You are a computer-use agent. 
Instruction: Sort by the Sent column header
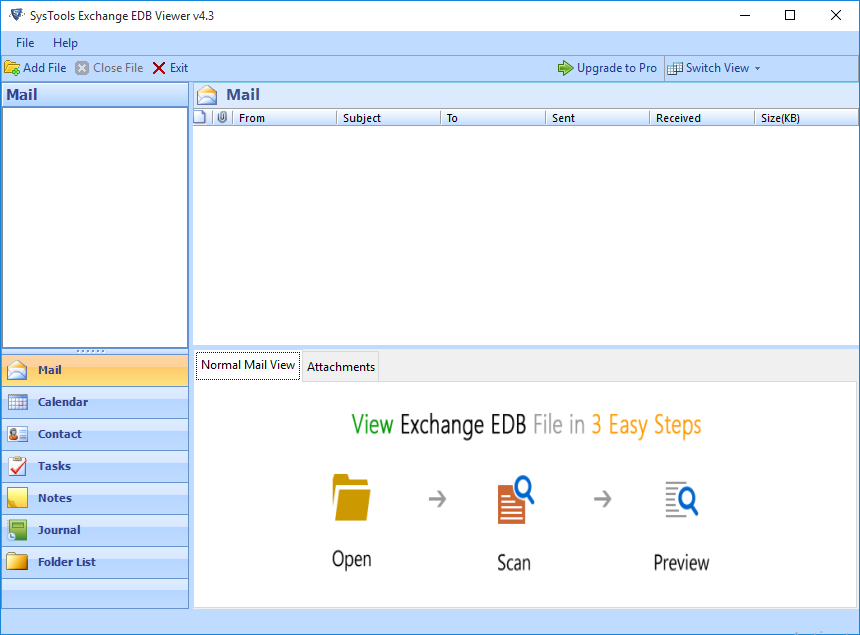click(x=598, y=118)
